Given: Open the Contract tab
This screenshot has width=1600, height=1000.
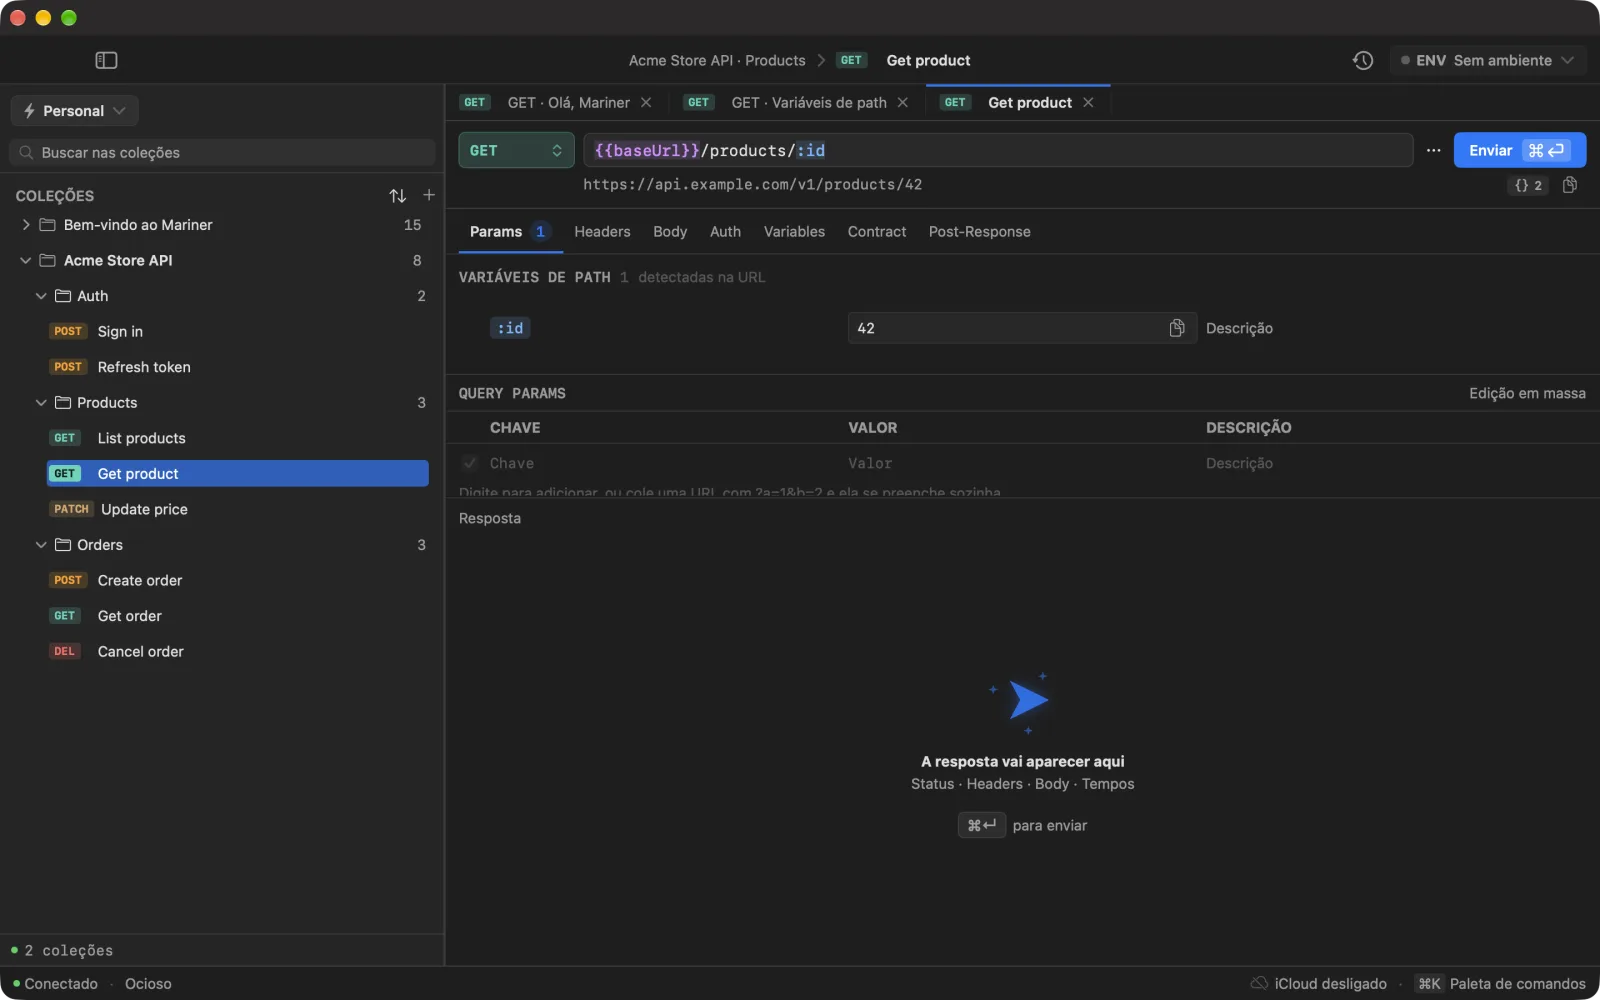Looking at the screenshot, I should point(877,232).
